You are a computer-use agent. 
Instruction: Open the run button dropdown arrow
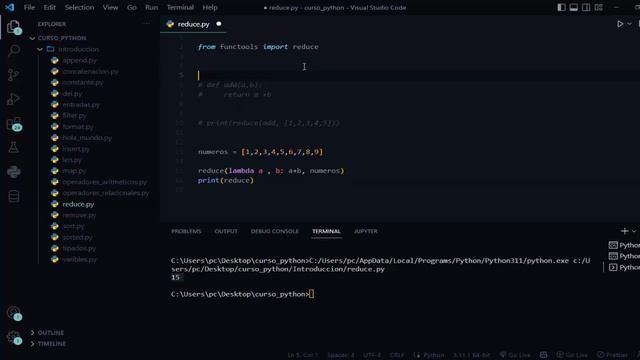pyautogui.click(x=629, y=24)
